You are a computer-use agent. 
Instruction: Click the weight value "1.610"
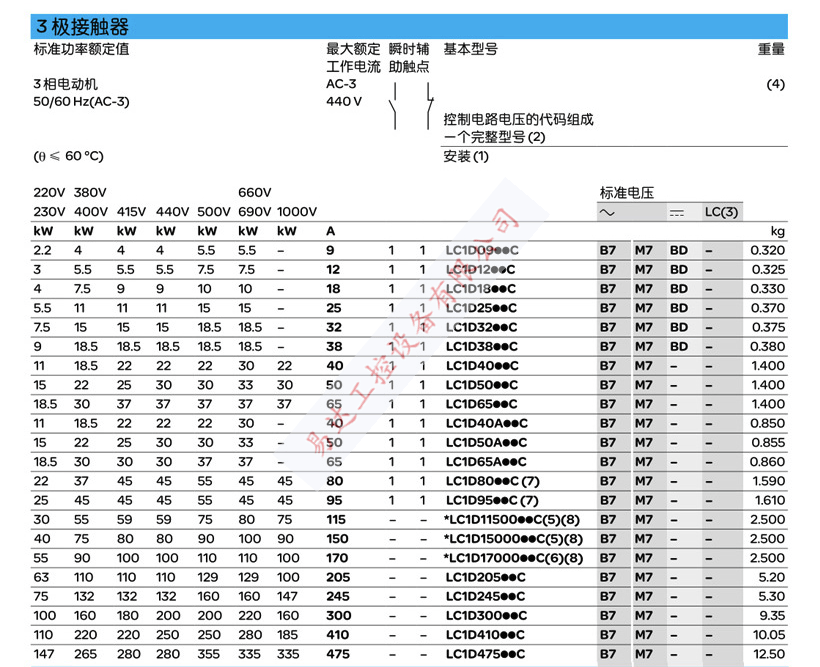pyautogui.click(x=770, y=501)
